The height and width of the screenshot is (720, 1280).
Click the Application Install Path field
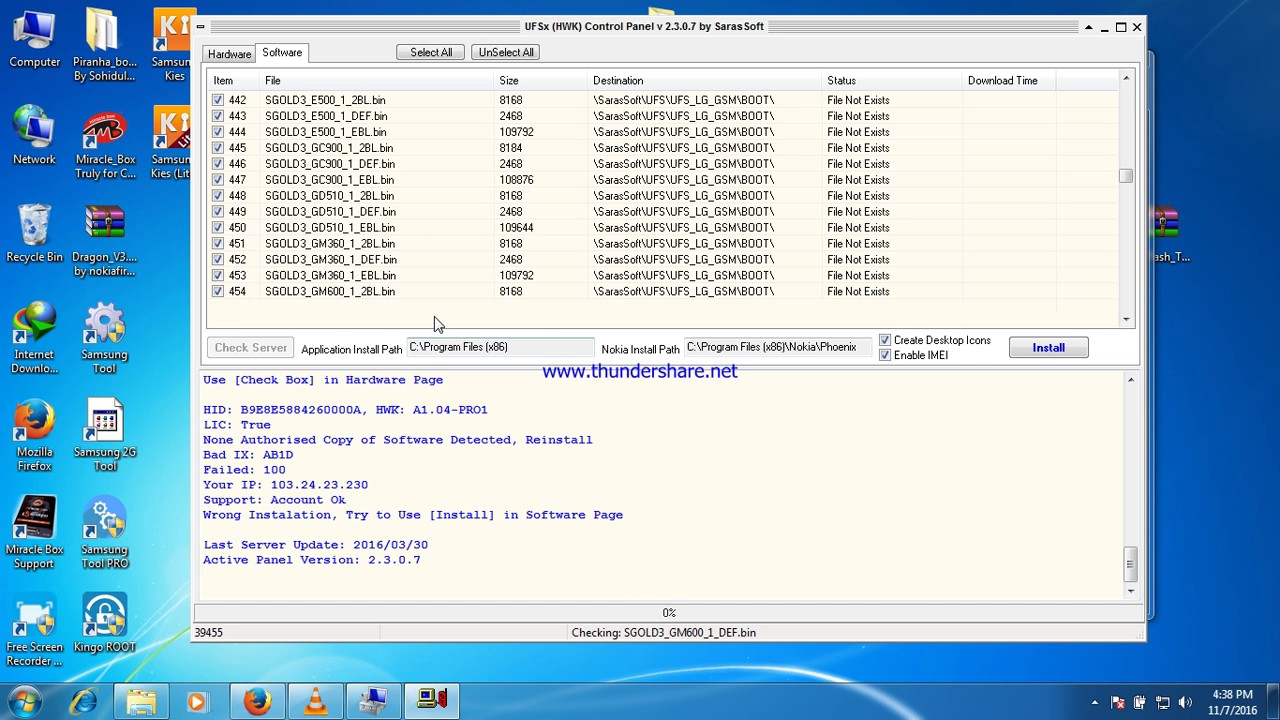click(500, 347)
